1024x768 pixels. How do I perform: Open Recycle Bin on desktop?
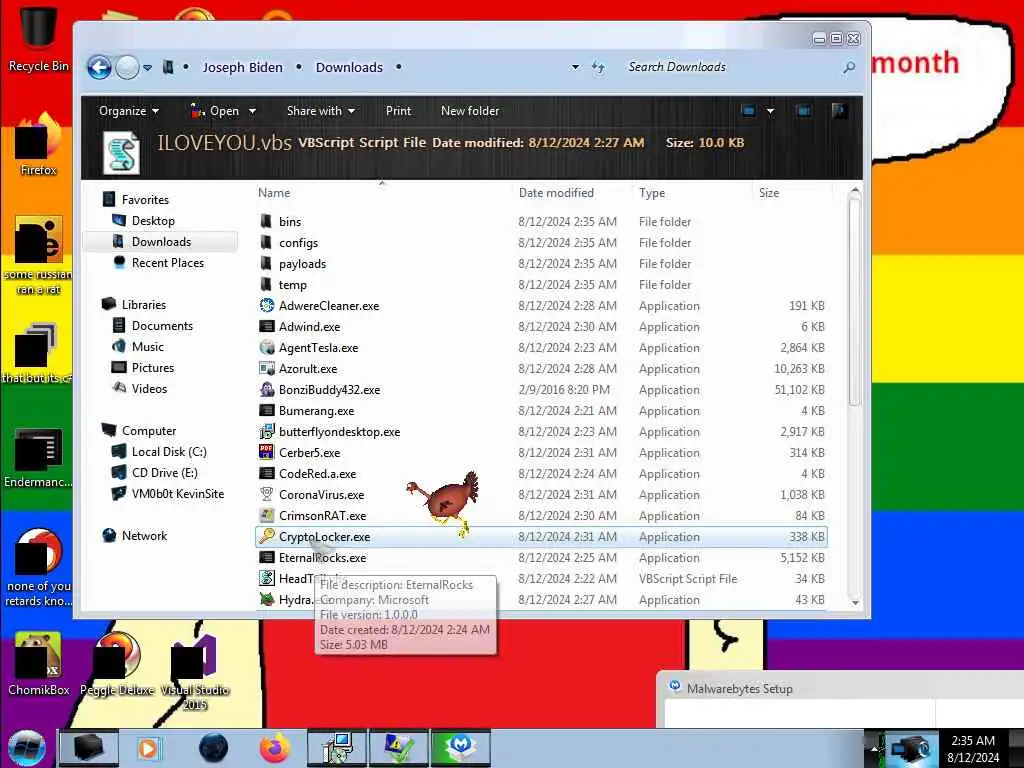click(37, 37)
